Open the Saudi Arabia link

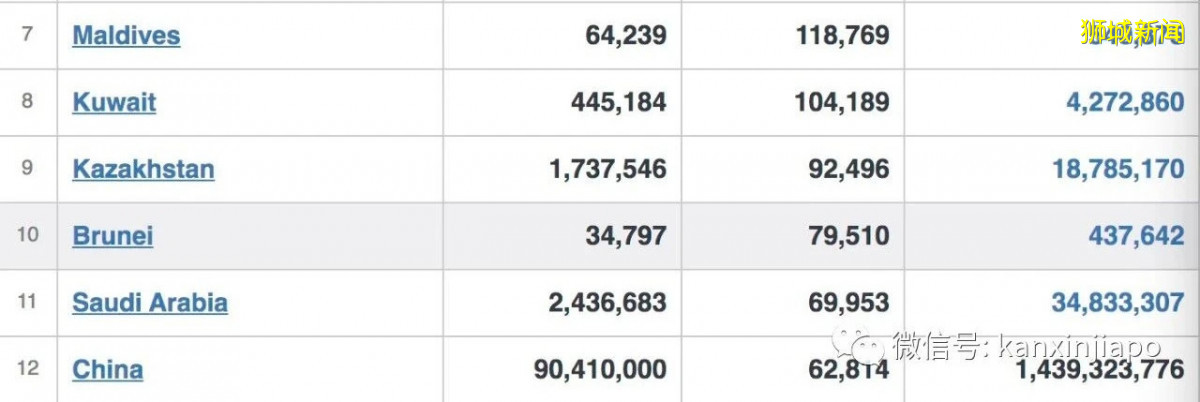pos(150,303)
